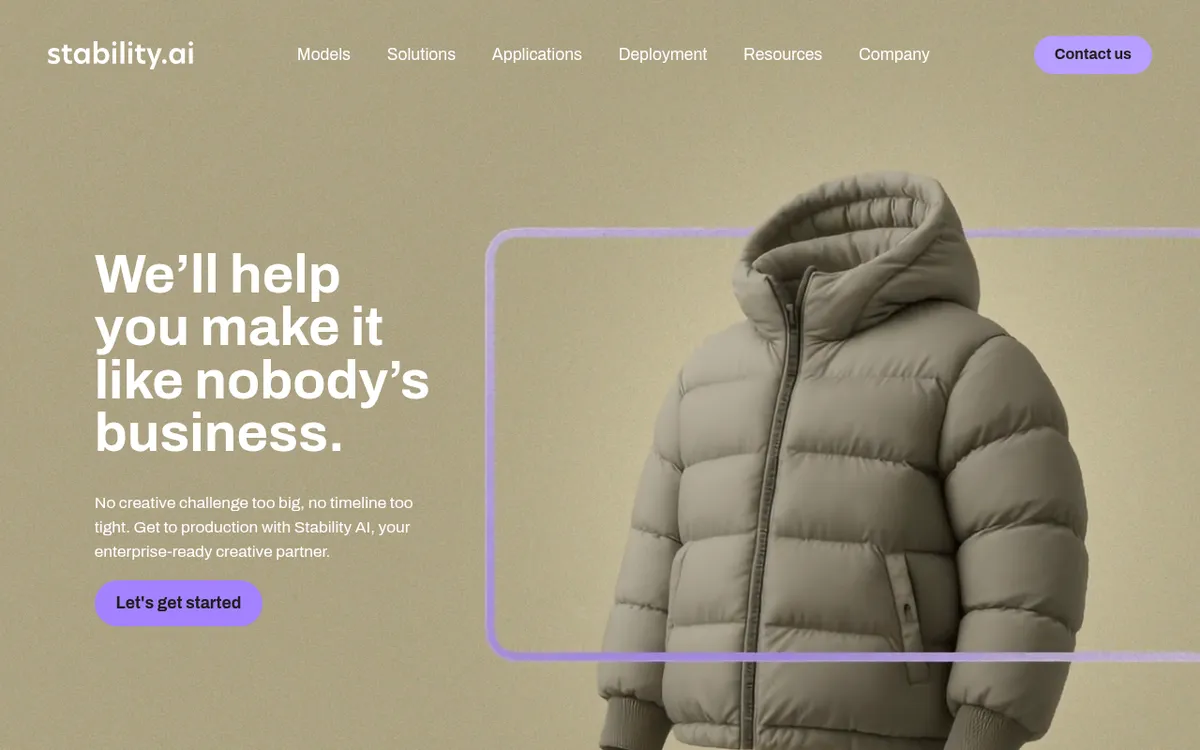Screen dimensions: 1200x750
Task: Expand the Deployment menu
Action: [x=662, y=54]
